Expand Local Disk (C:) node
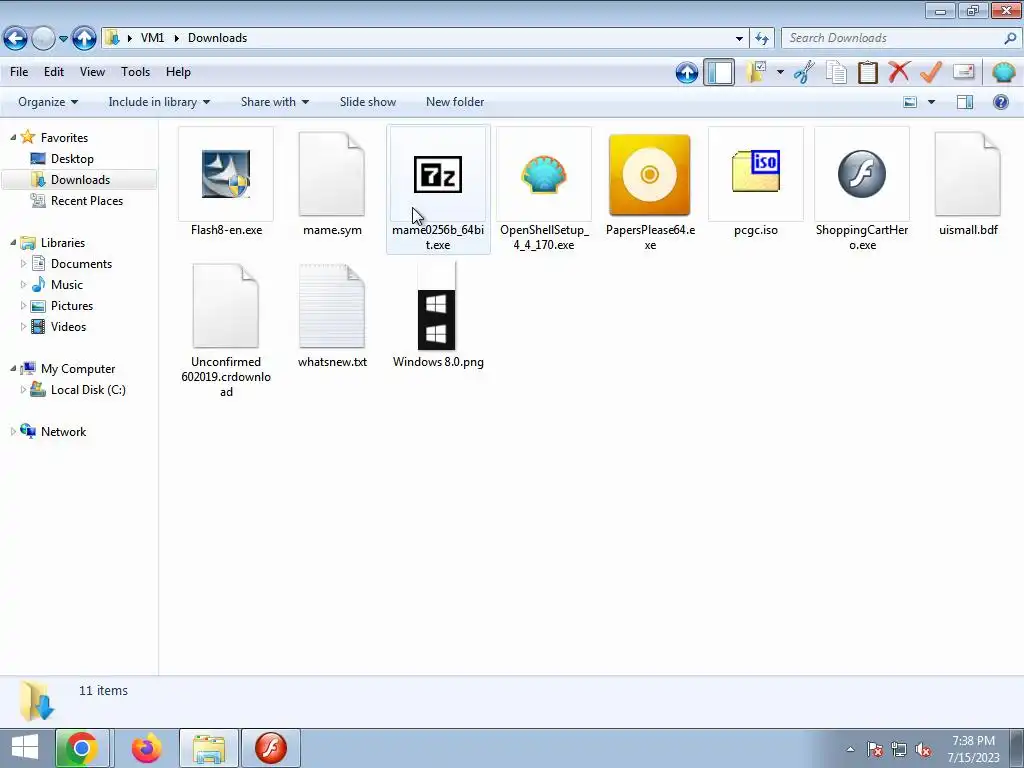The width and height of the screenshot is (1024, 768). [x=24, y=390]
